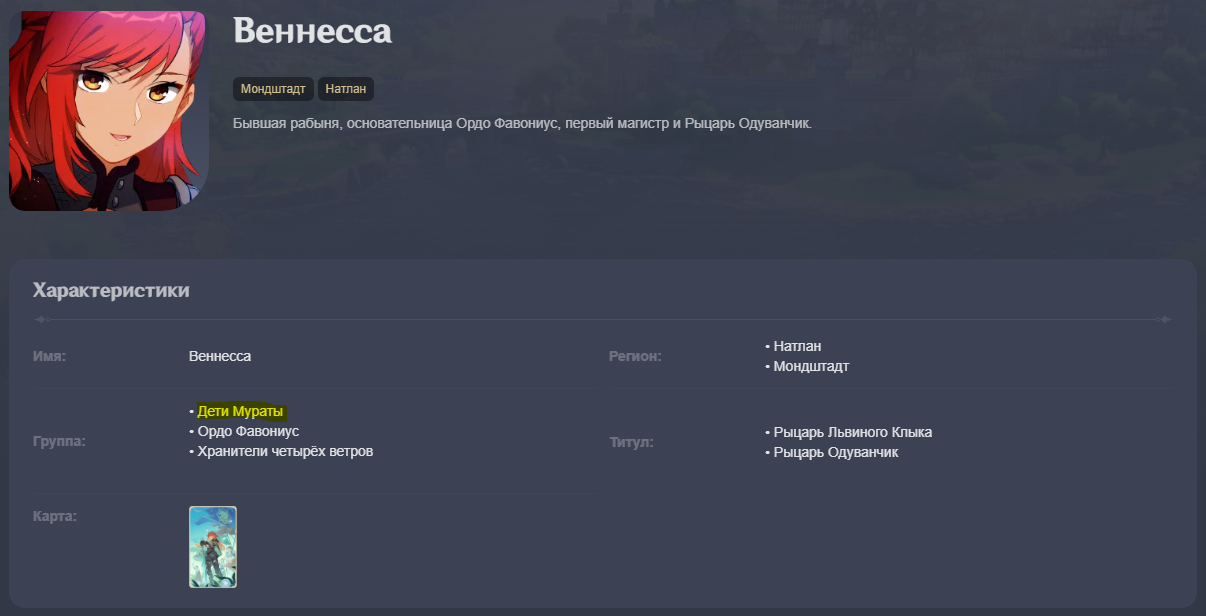Open the Ордо Фавониус group link
The image size is (1206, 616).
pyautogui.click(x=248, y=431)
